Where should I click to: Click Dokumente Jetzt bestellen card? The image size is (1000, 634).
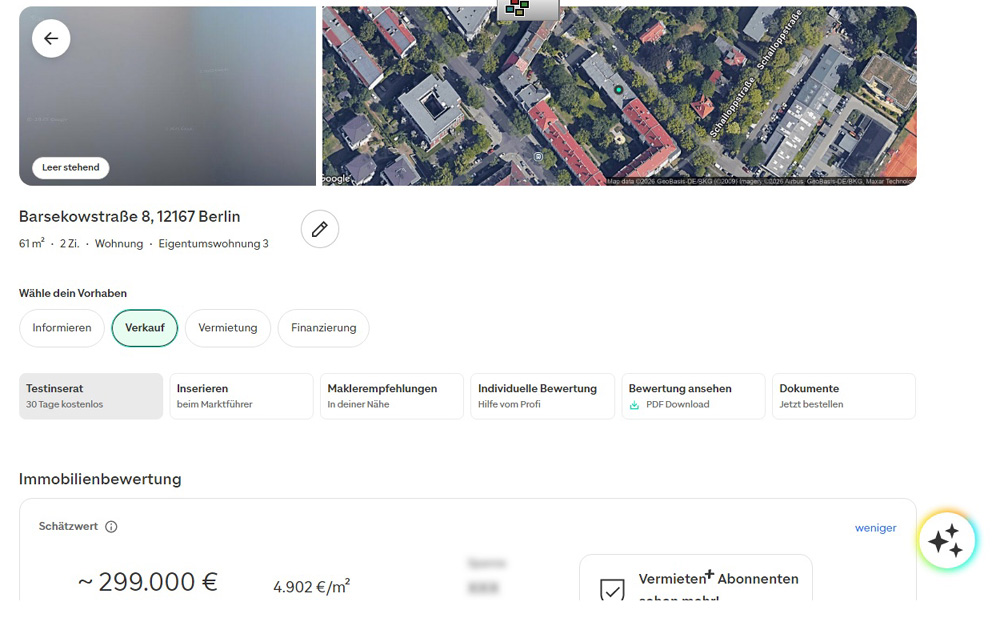point(843,396)
